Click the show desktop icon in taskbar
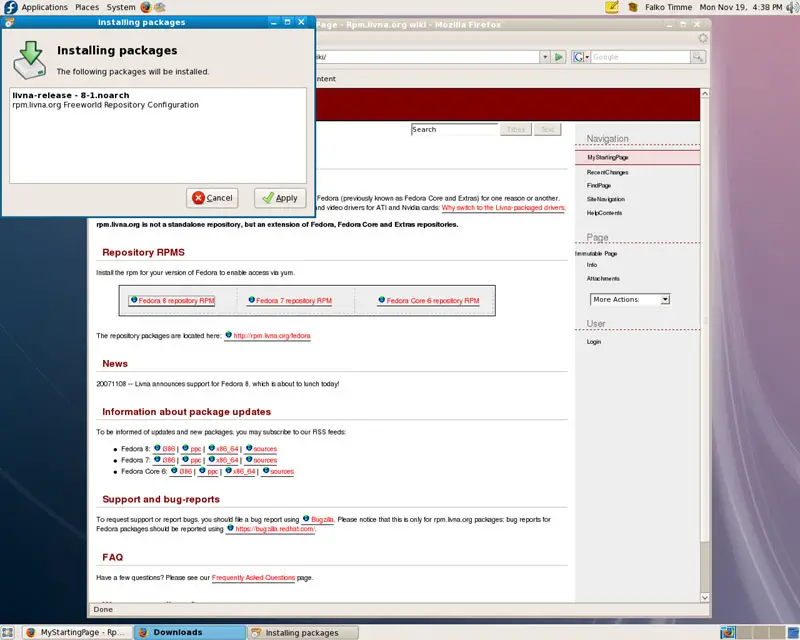The height and width of the screenshot is (640, 800). (x=7, y=632)
